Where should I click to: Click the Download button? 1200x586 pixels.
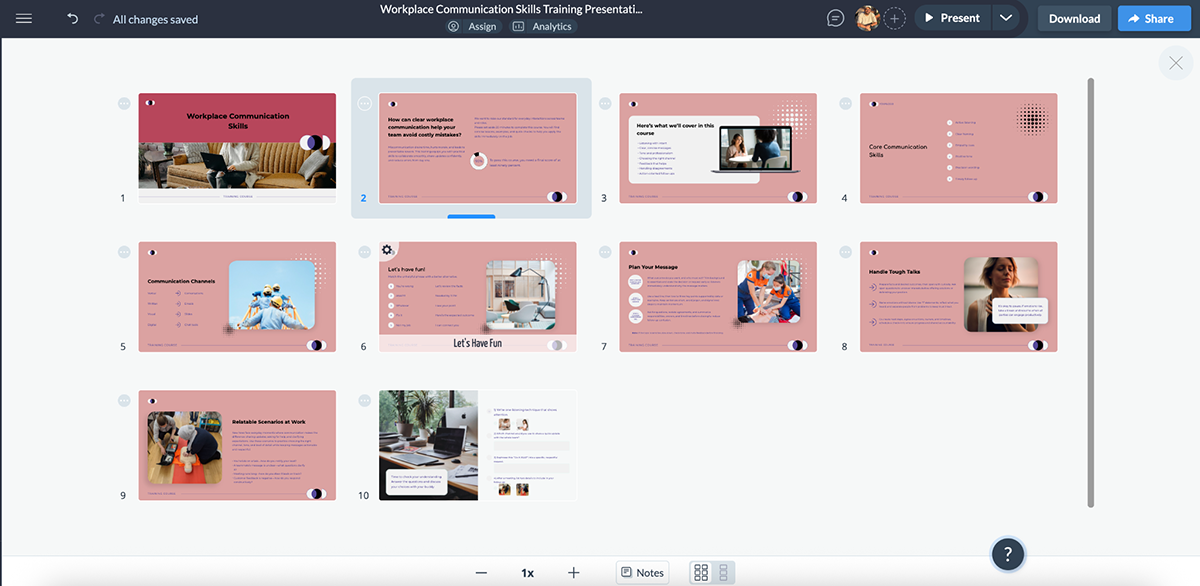1073,18
